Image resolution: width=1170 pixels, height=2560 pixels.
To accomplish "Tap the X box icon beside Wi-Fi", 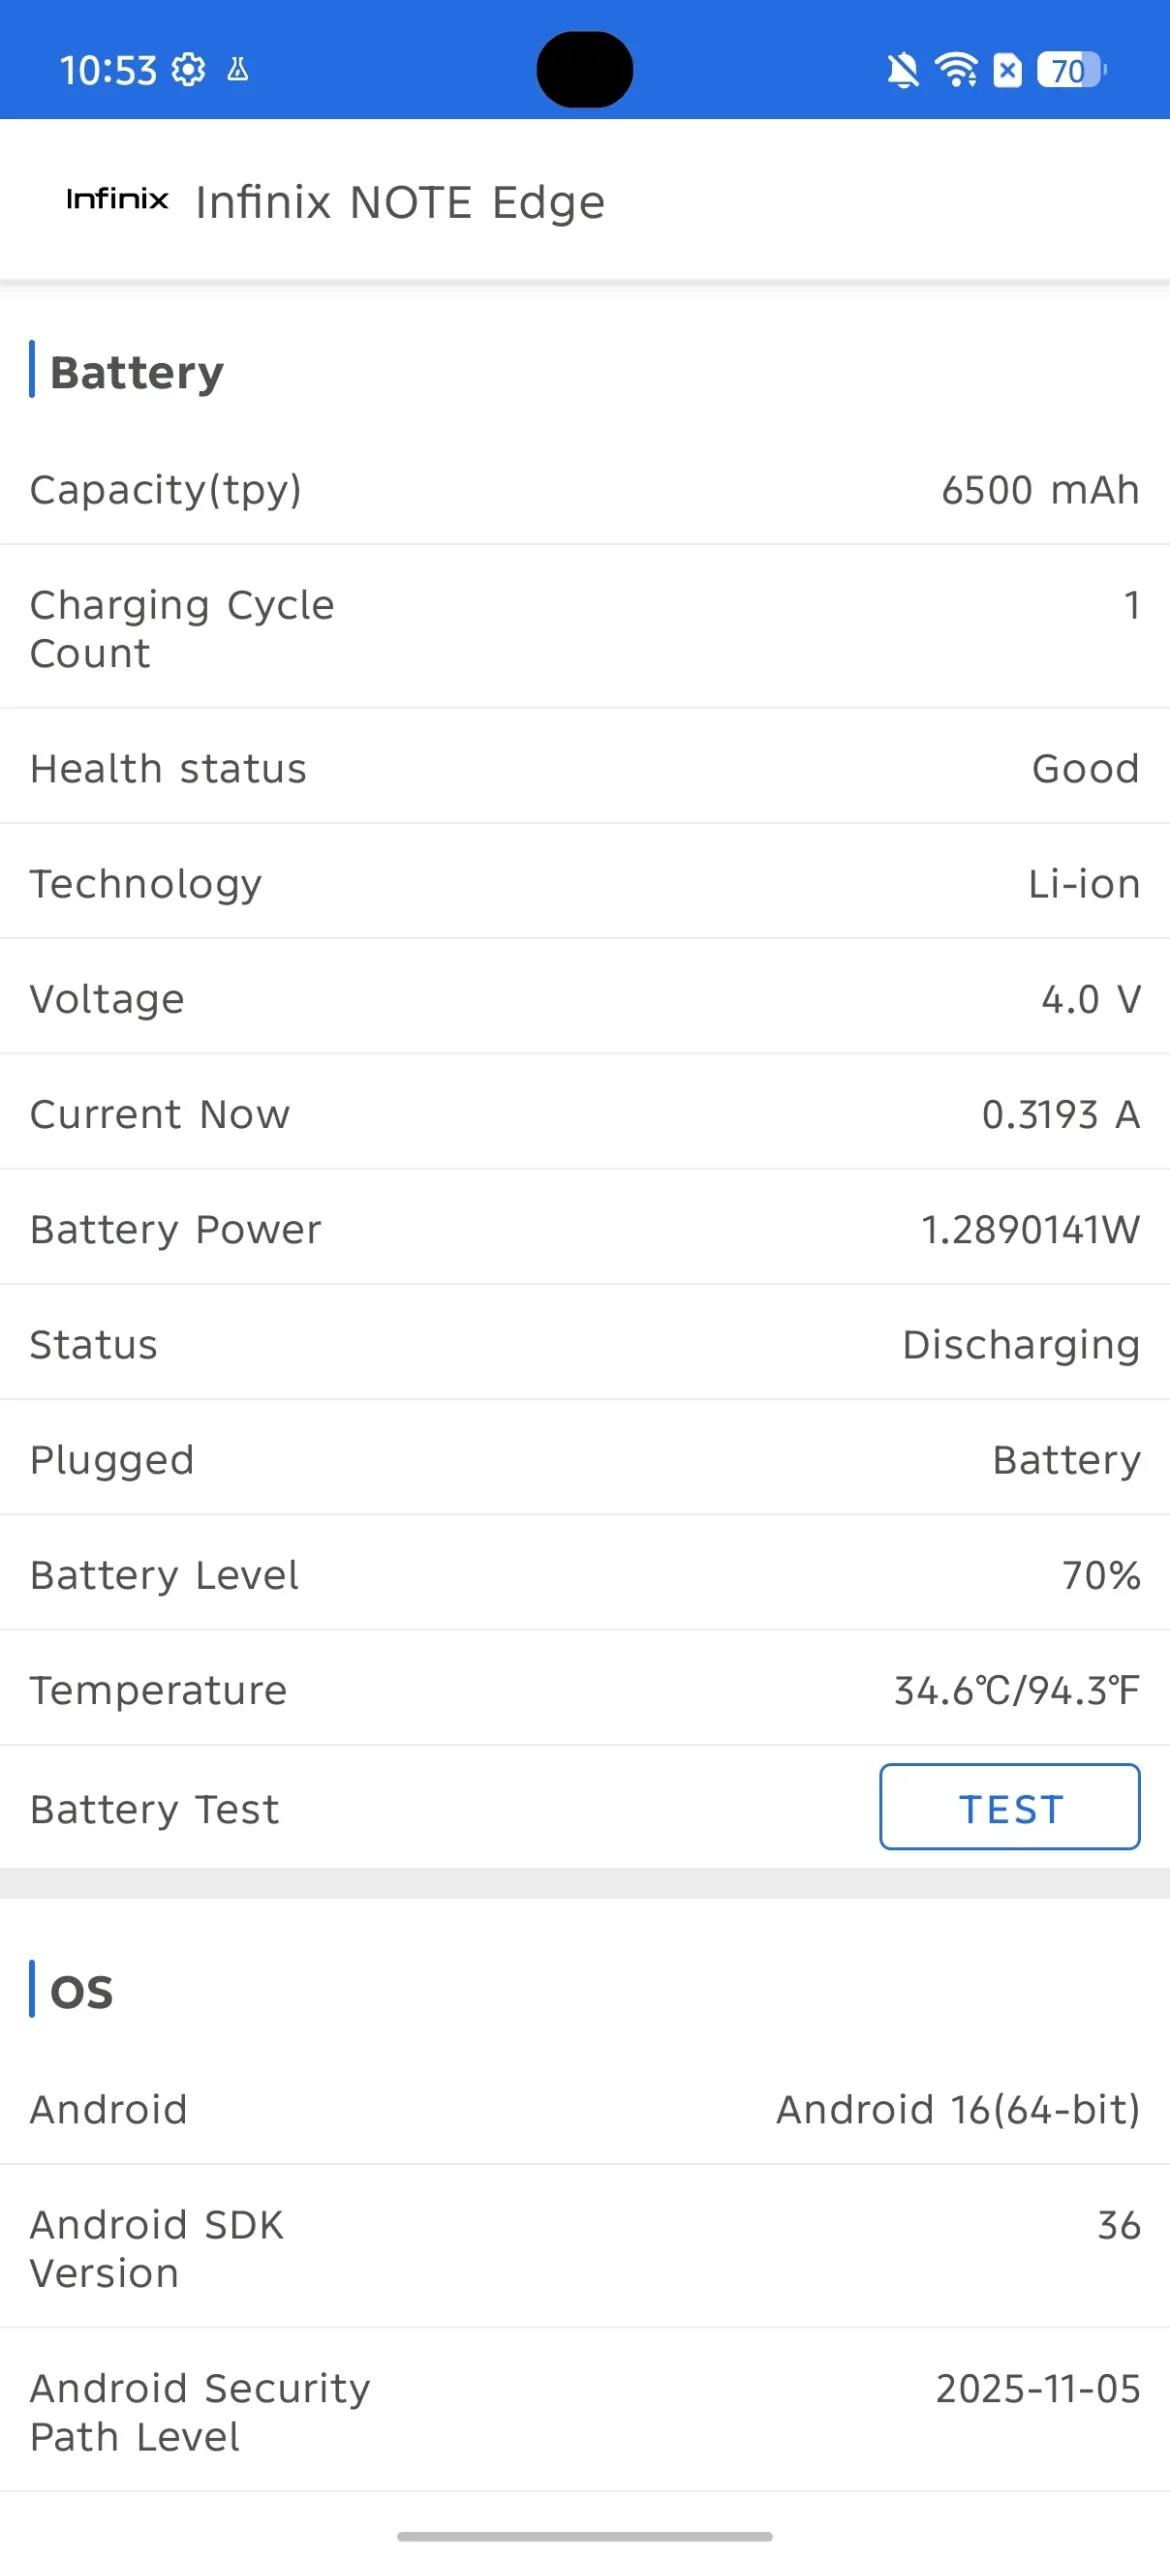I will click(x=1008, y=70).
